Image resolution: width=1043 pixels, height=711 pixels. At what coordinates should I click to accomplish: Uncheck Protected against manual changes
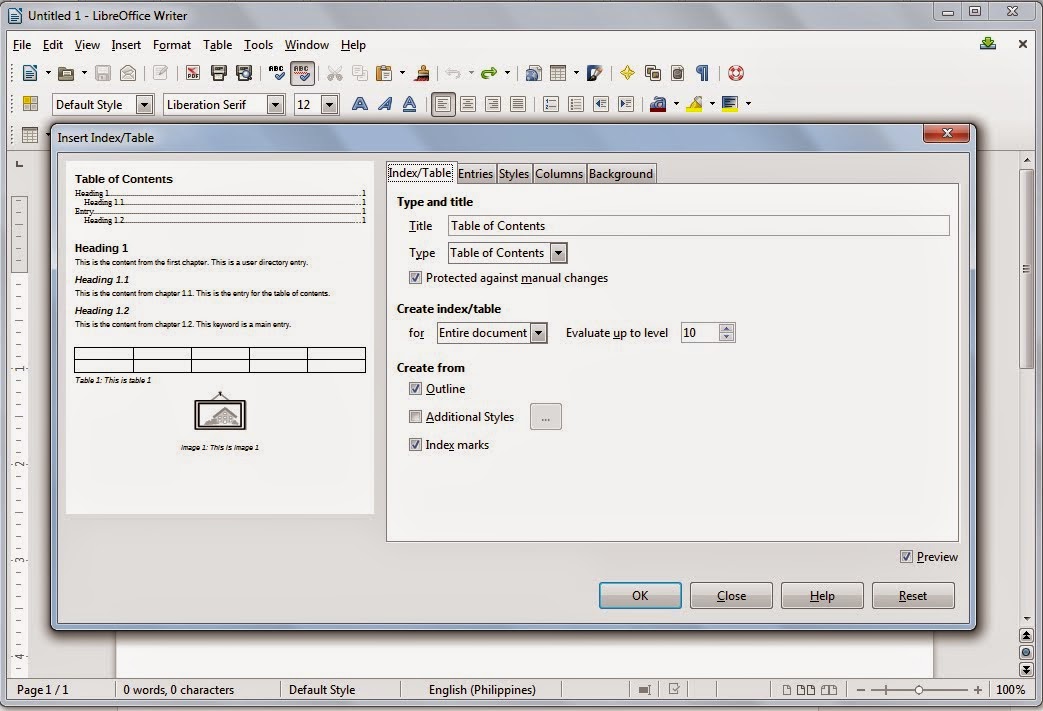(416, 278)
